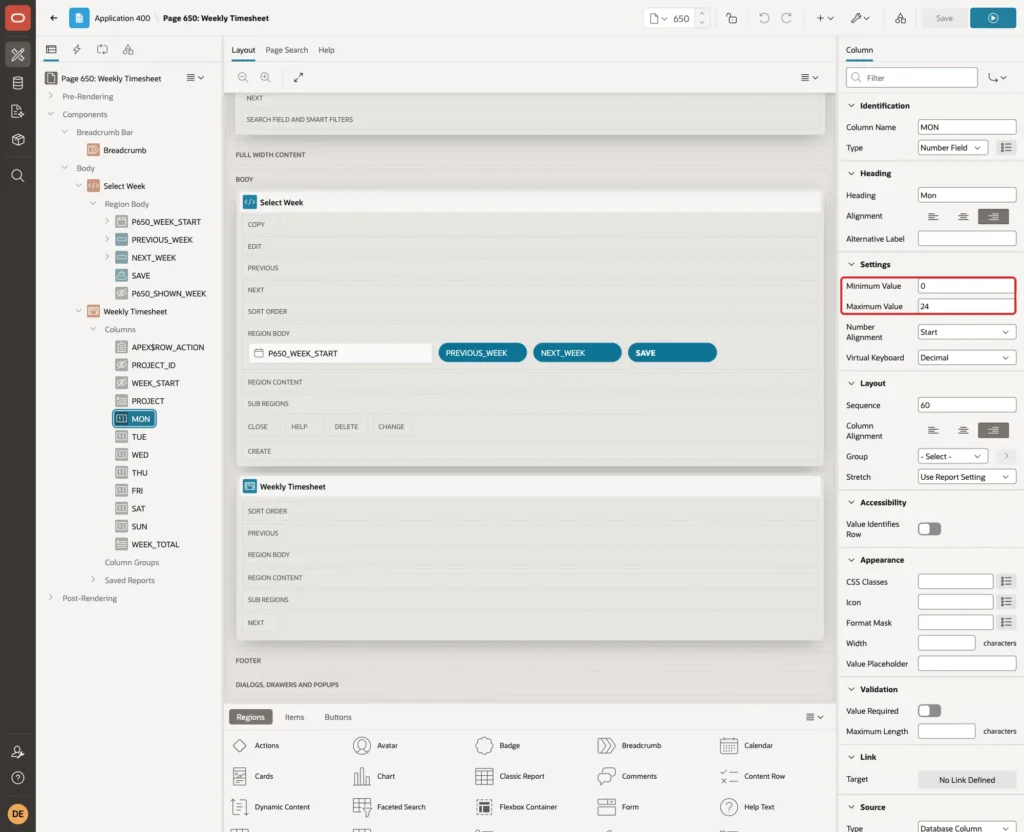Open the utilities wrench menu

click(859, 18)
